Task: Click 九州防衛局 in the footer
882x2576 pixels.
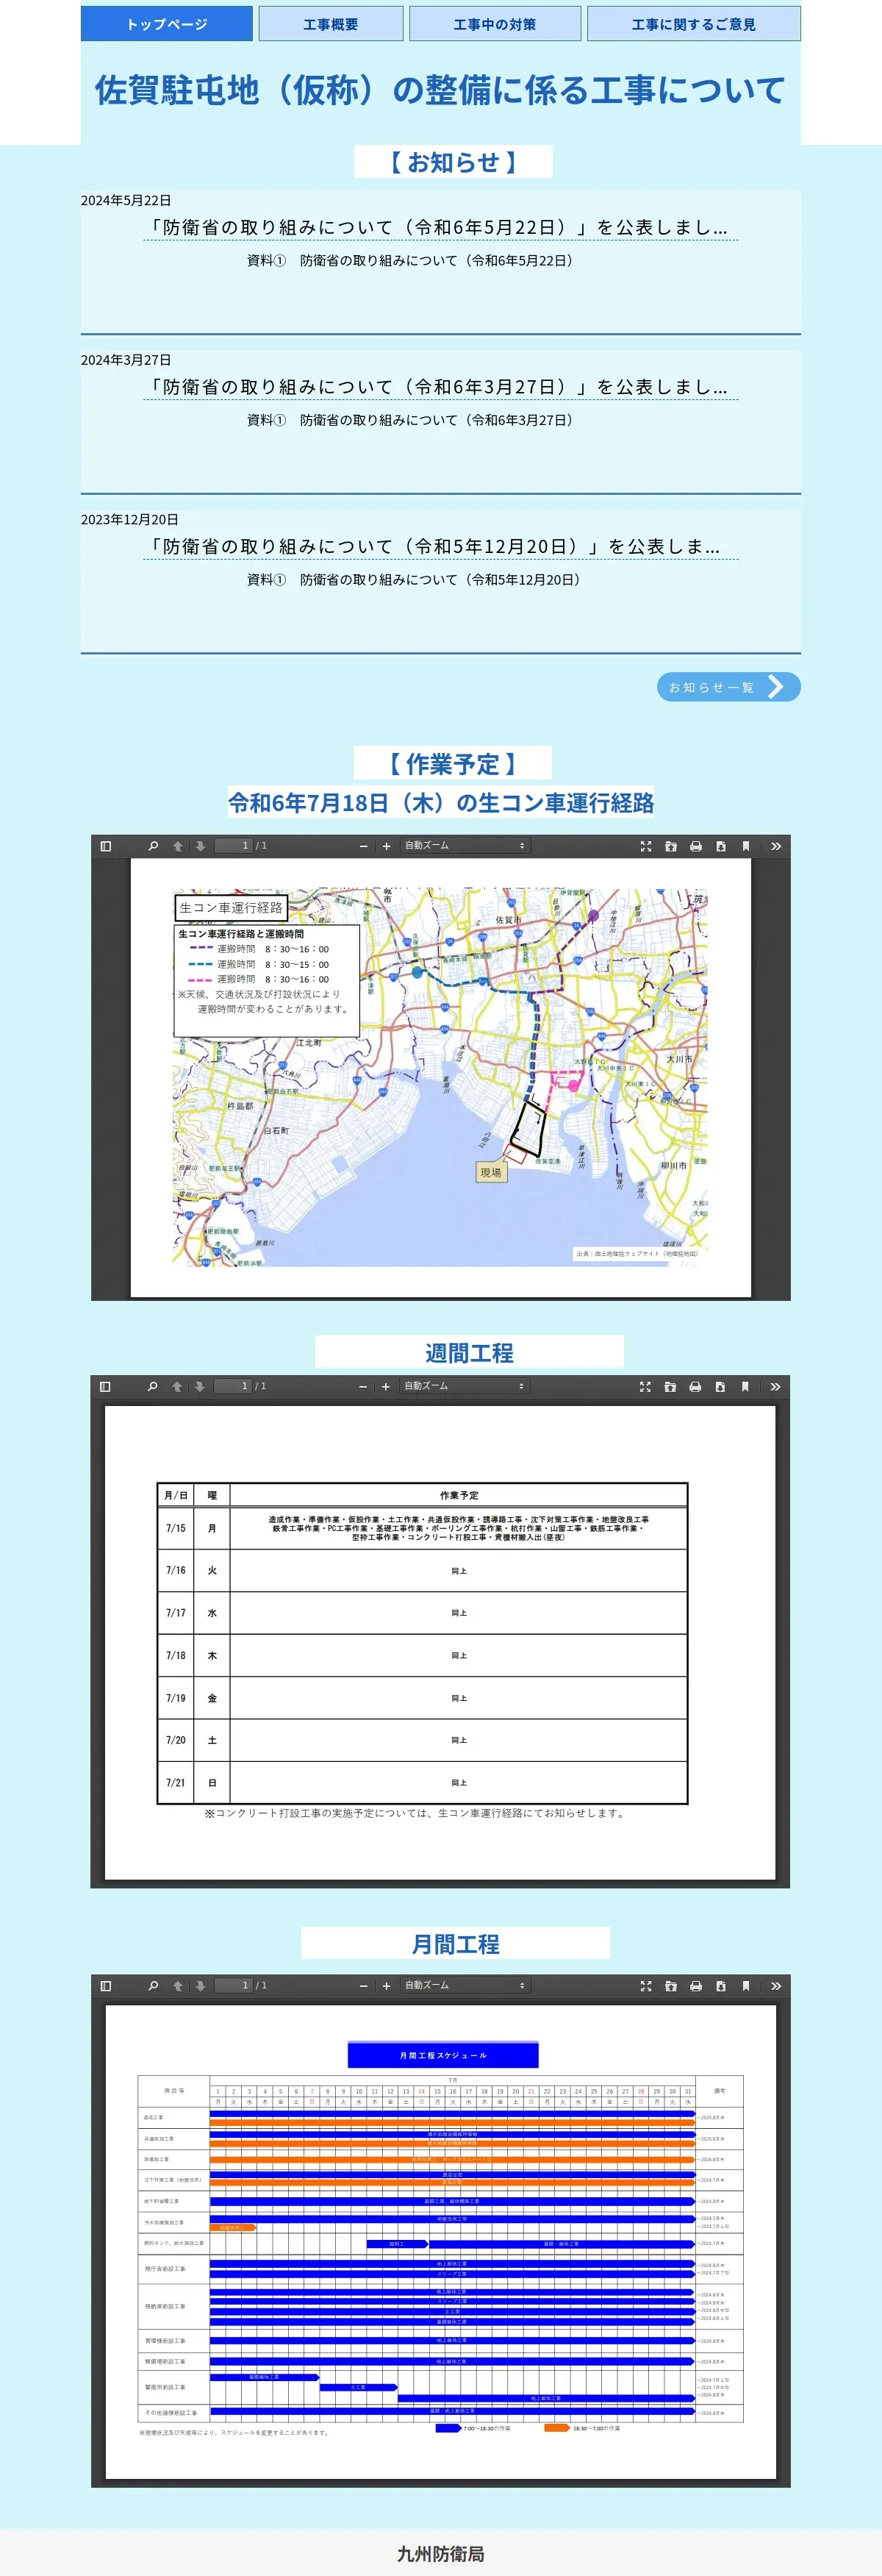Action: pos(441,2553)
